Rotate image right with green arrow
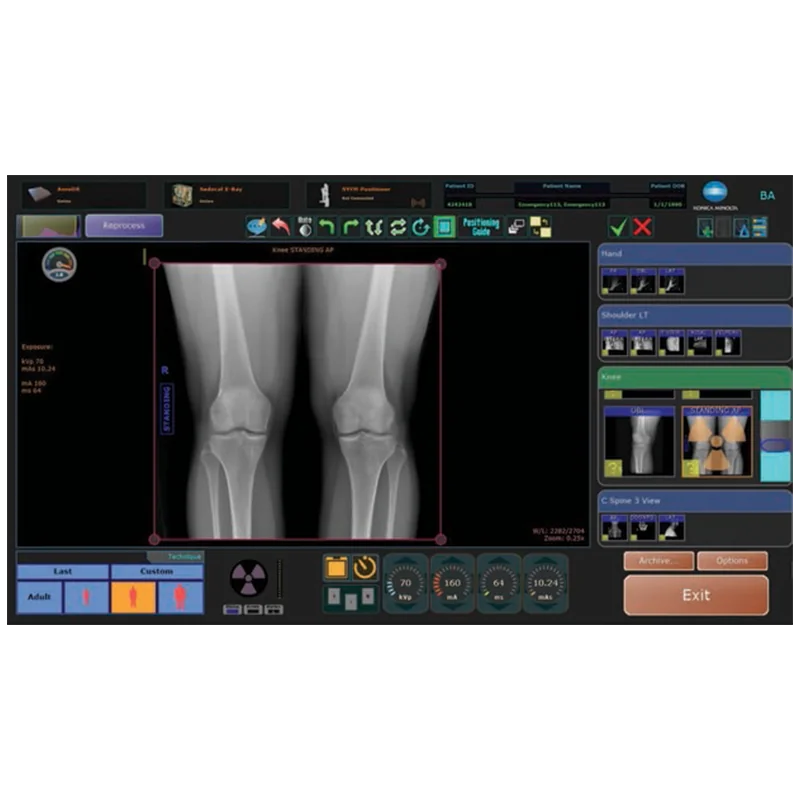This screenshot has height=800, width=800. pos(350,227)
